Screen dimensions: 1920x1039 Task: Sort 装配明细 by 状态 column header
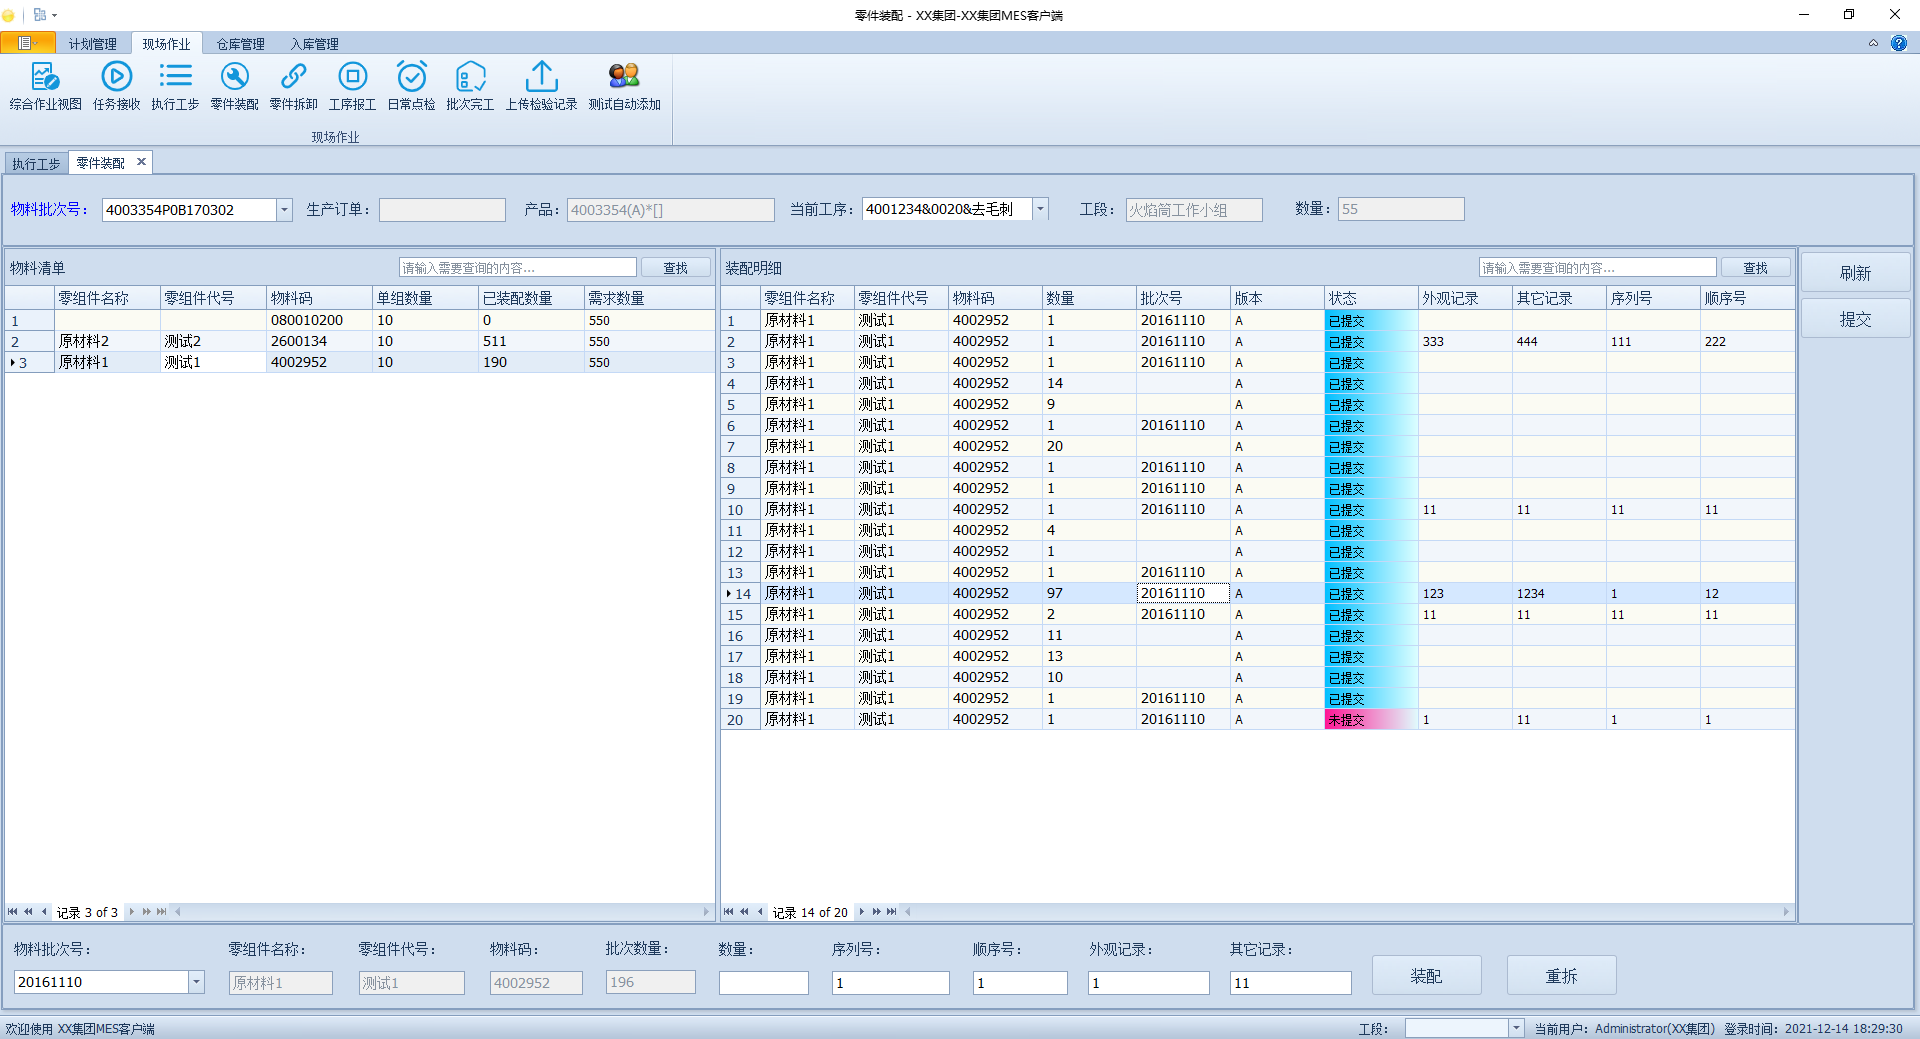tap(1371, 298)
